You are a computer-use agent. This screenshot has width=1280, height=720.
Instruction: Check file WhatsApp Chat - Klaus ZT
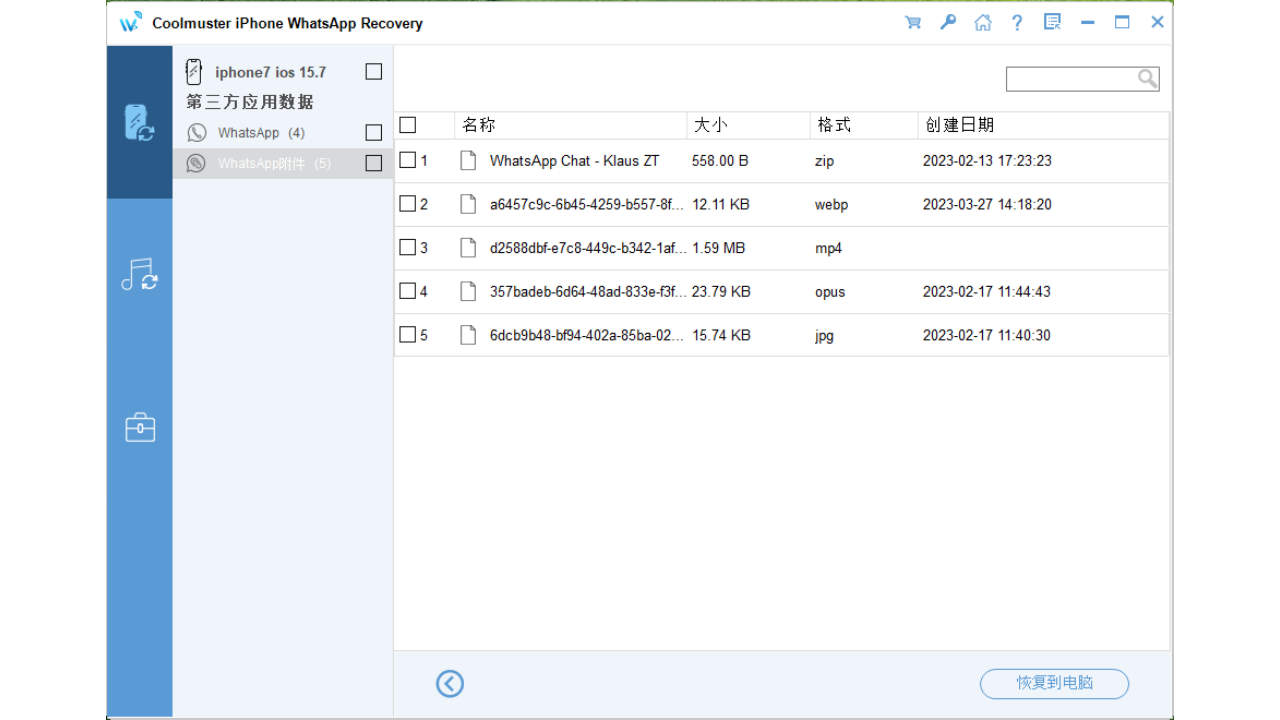pyautogui.click(x=407, y=160)
